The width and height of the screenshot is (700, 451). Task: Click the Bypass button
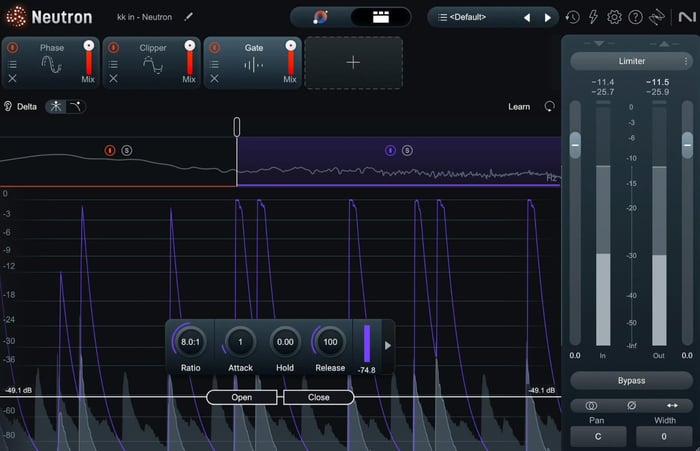(x=631, y=381)
